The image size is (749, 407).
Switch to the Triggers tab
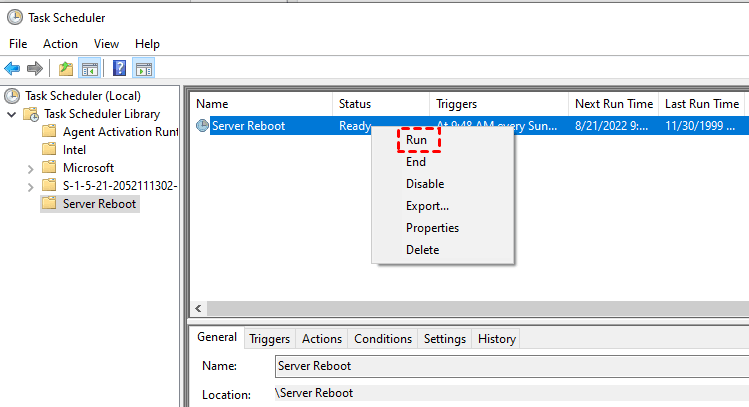[x=269, y=339]
